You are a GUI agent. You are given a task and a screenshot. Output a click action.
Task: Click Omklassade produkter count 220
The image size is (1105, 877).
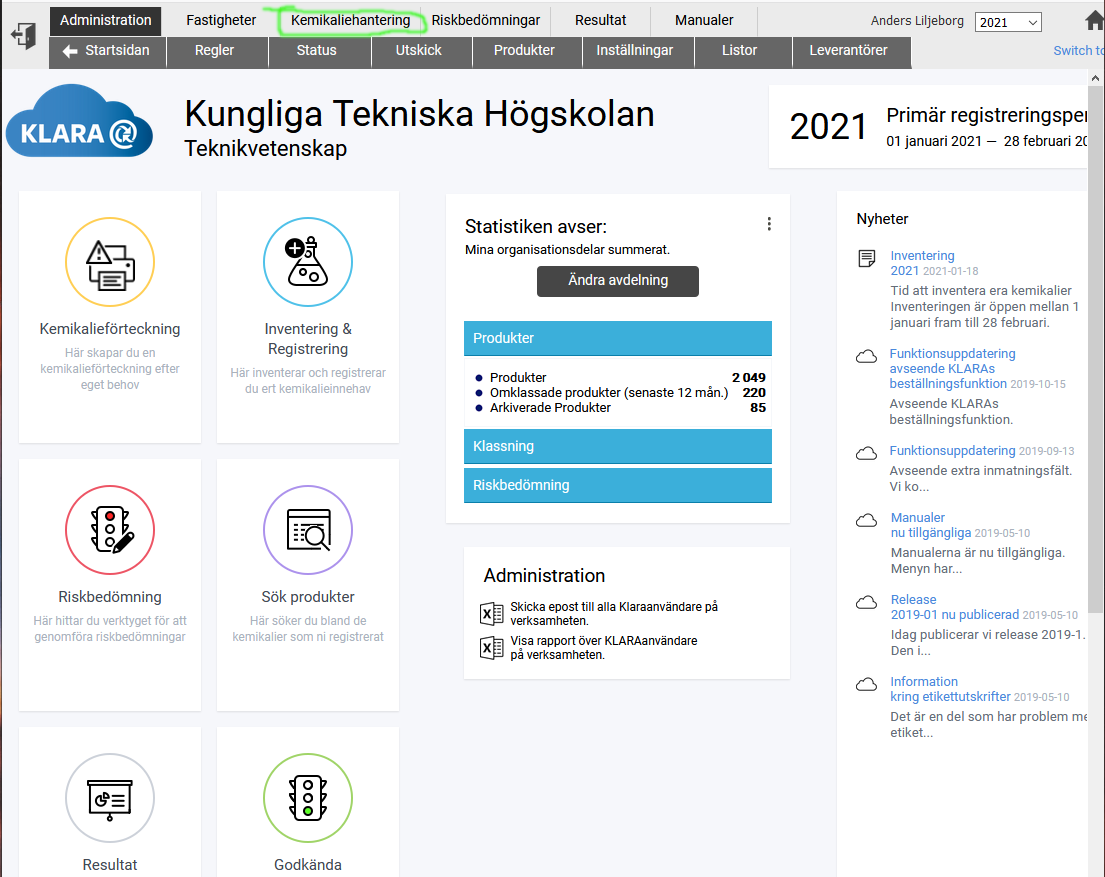(x=754, y=393)
